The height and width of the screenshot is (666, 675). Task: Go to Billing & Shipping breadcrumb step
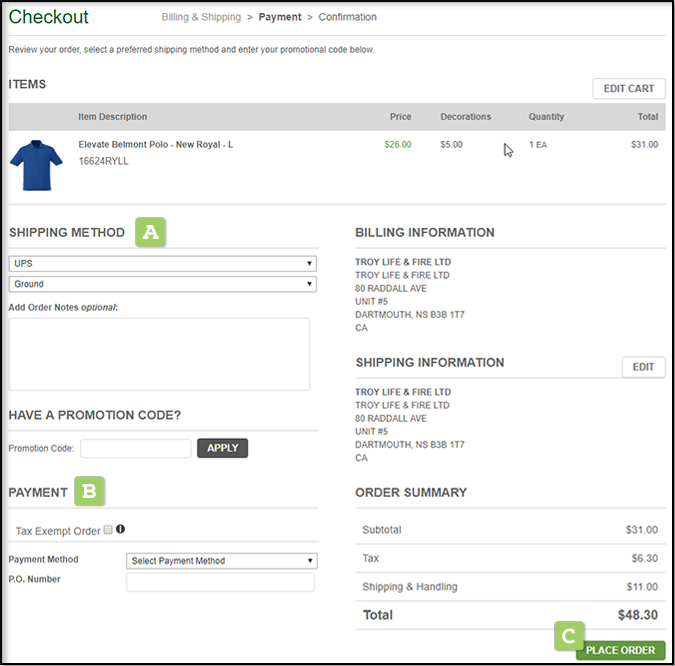[201, 17]
